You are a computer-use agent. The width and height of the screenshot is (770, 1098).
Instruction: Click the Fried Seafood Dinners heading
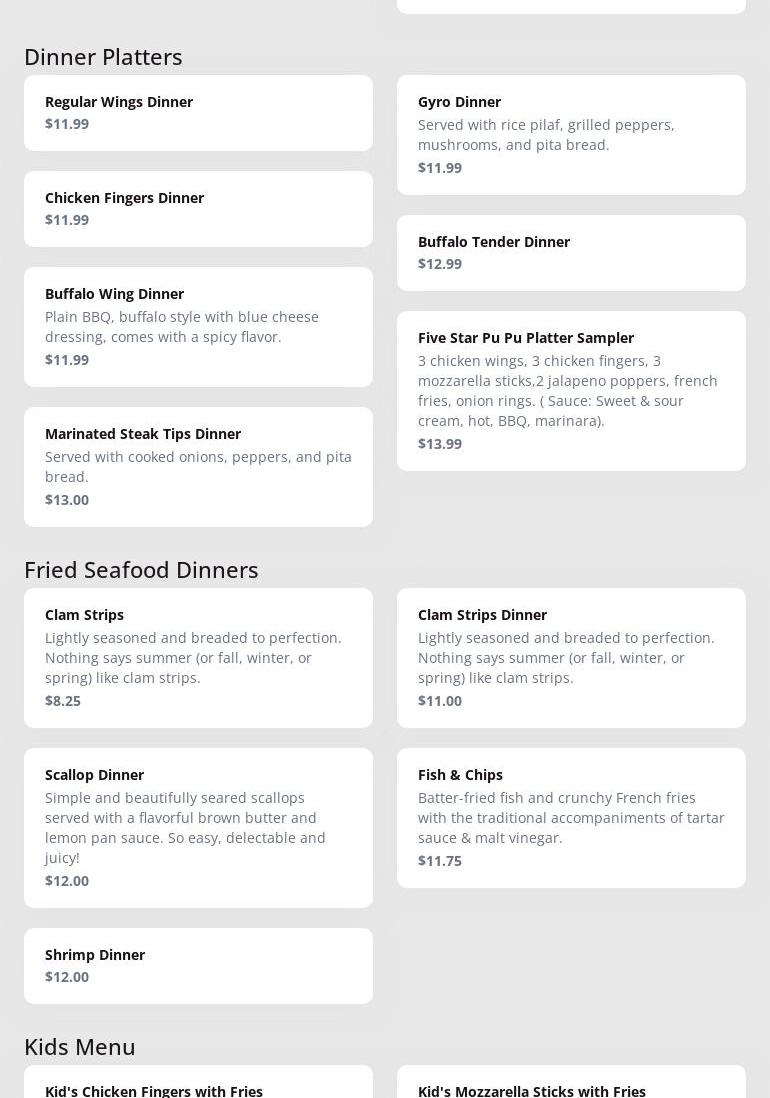click(x=141, y=570)
